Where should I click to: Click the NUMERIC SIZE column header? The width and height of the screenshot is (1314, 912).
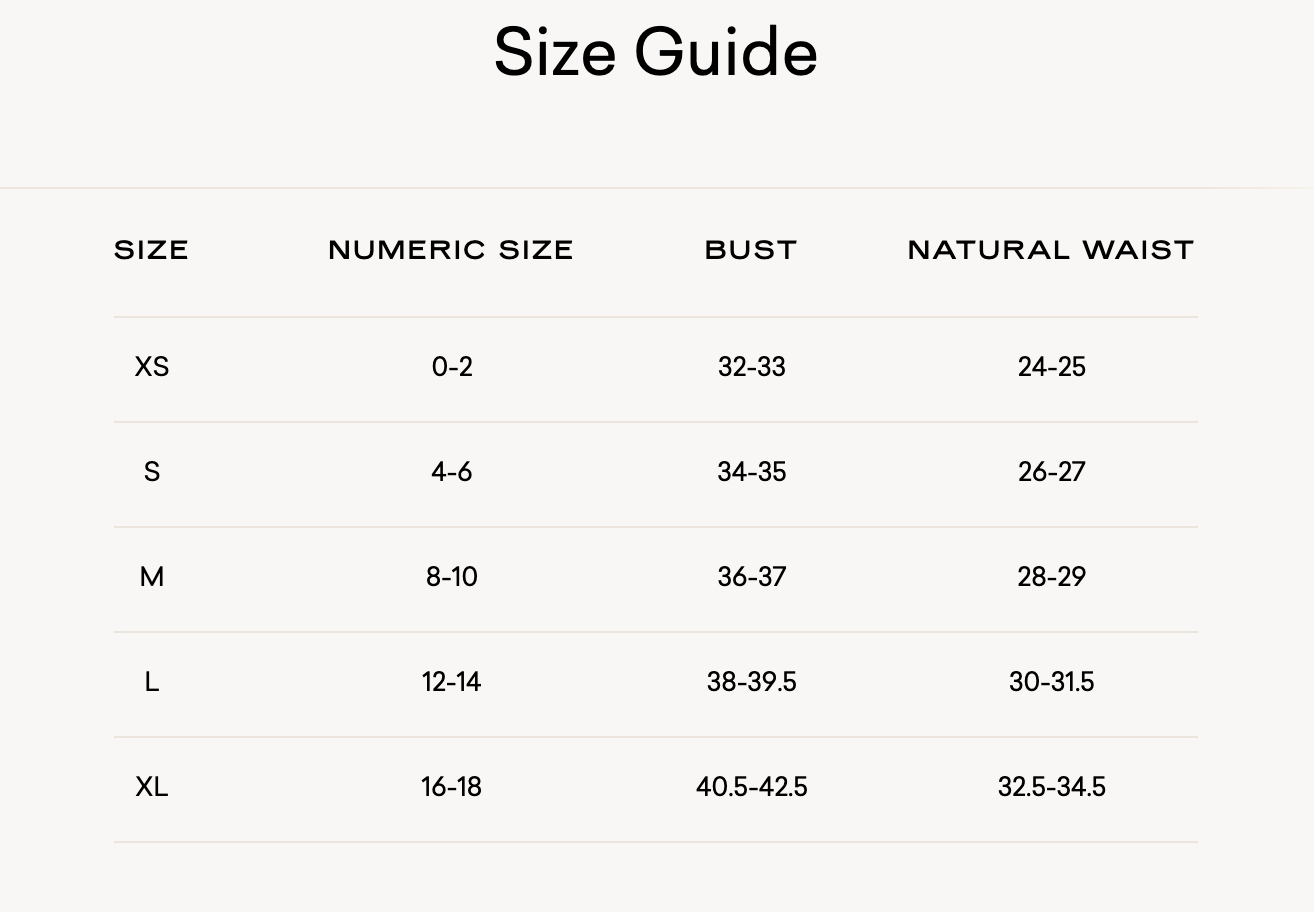point(451,250)
